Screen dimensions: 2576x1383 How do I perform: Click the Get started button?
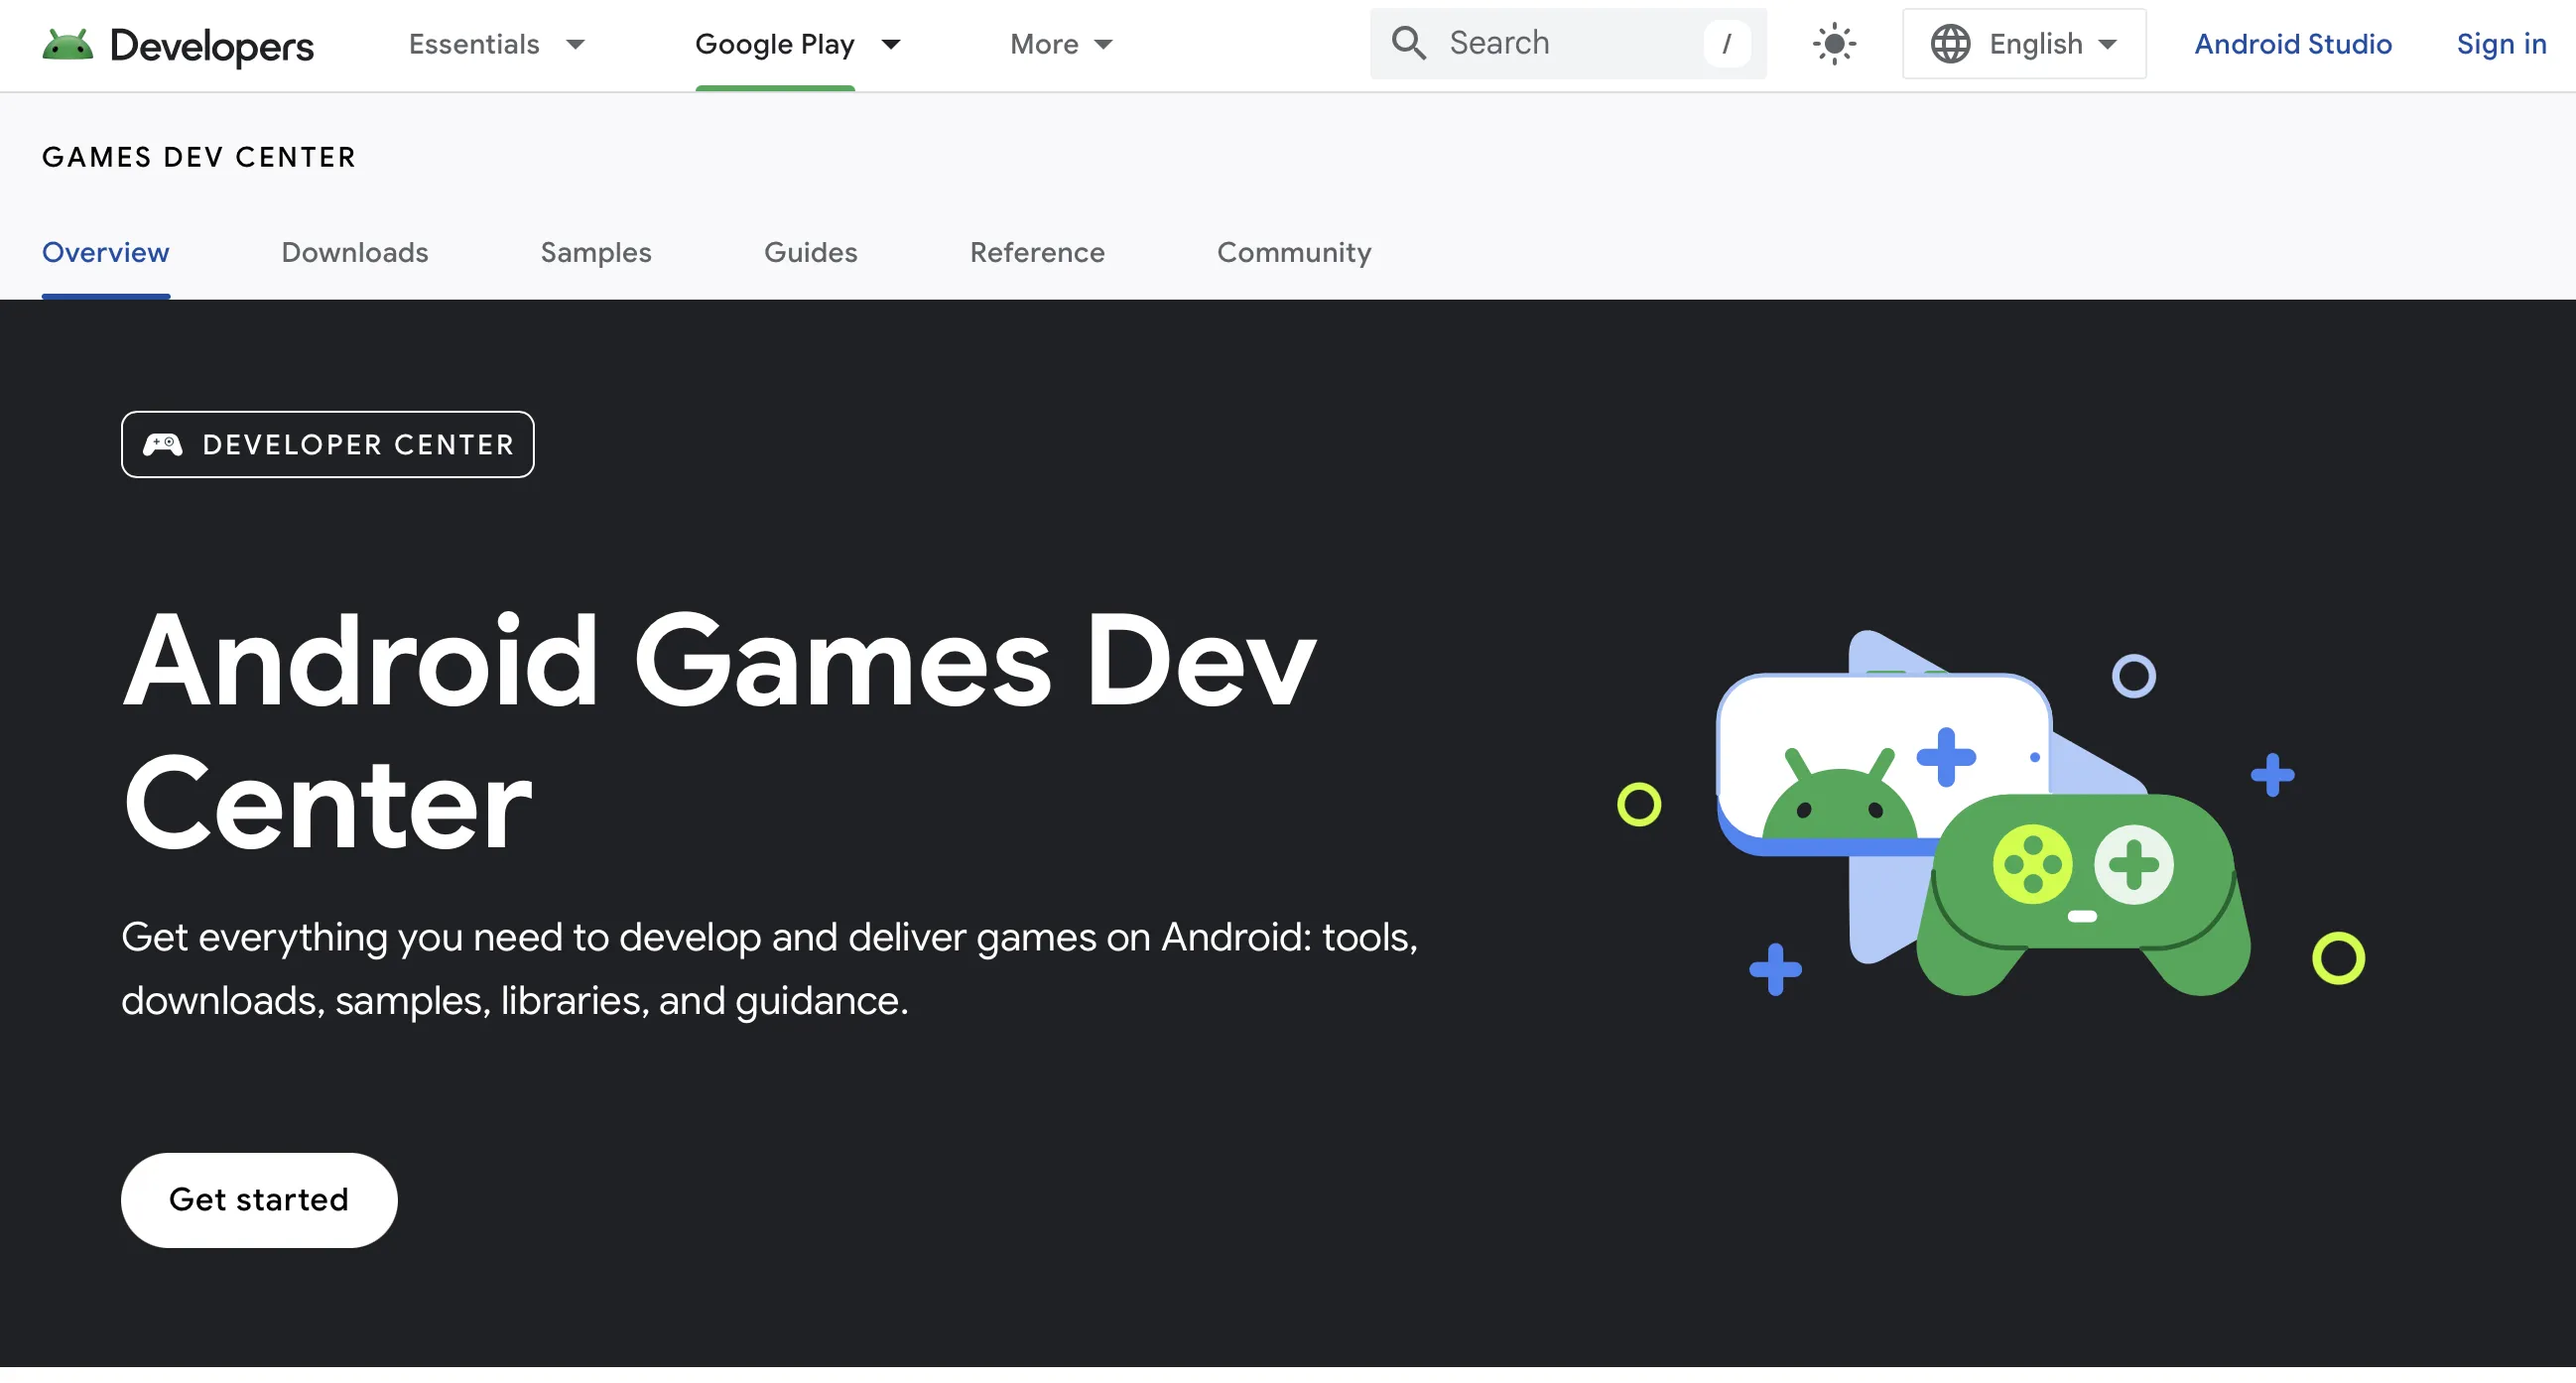click(259, 1199)
